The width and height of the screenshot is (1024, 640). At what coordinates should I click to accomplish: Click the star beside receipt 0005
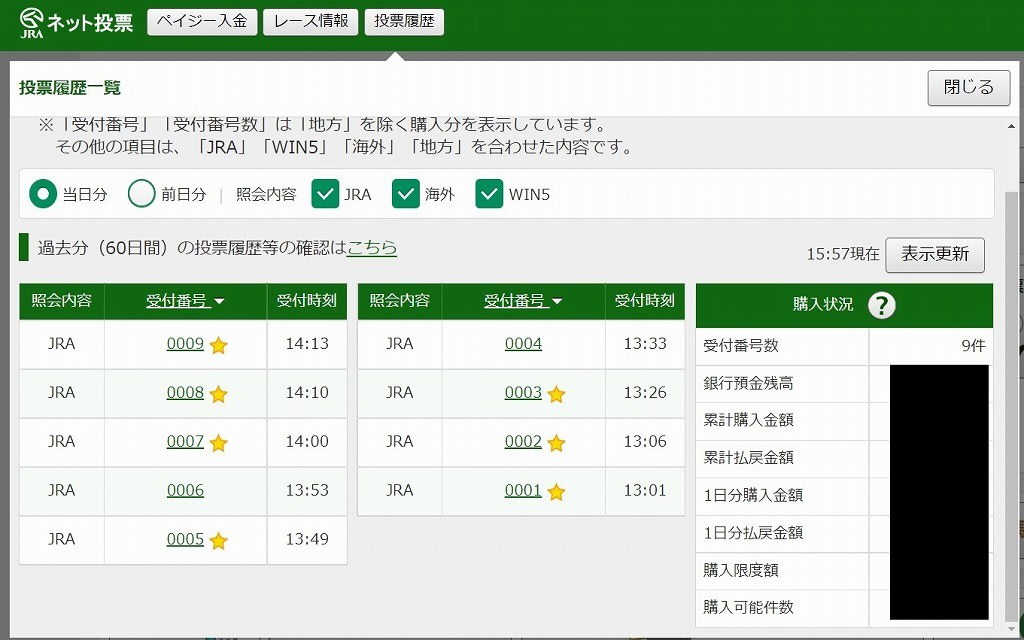point(219,541)
